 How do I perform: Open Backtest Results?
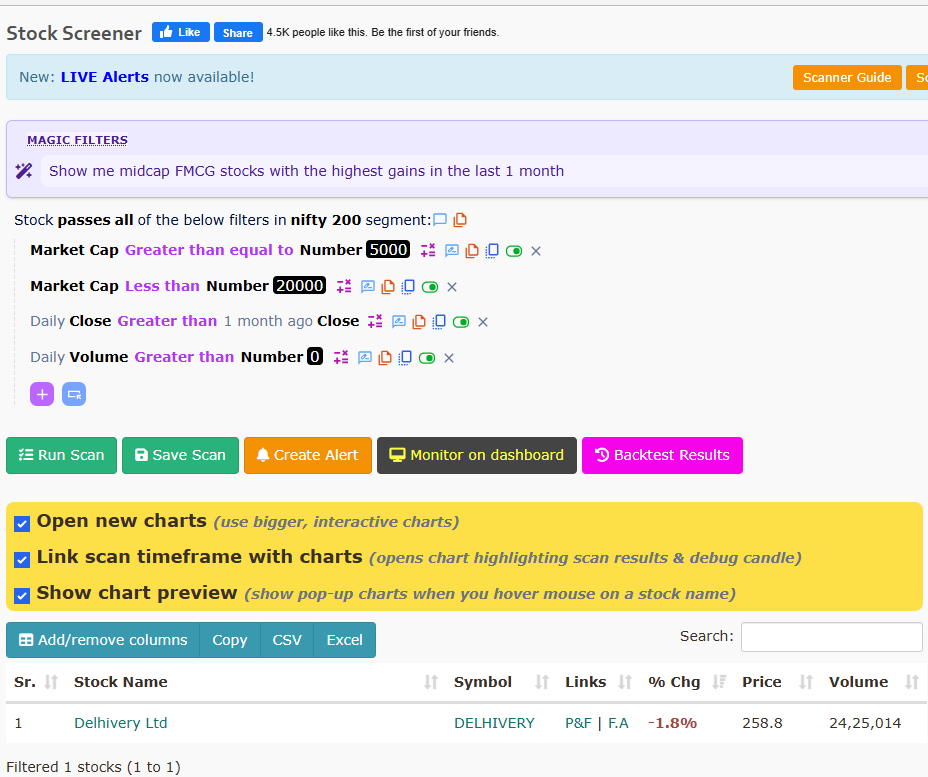click(x=662, y=455)
